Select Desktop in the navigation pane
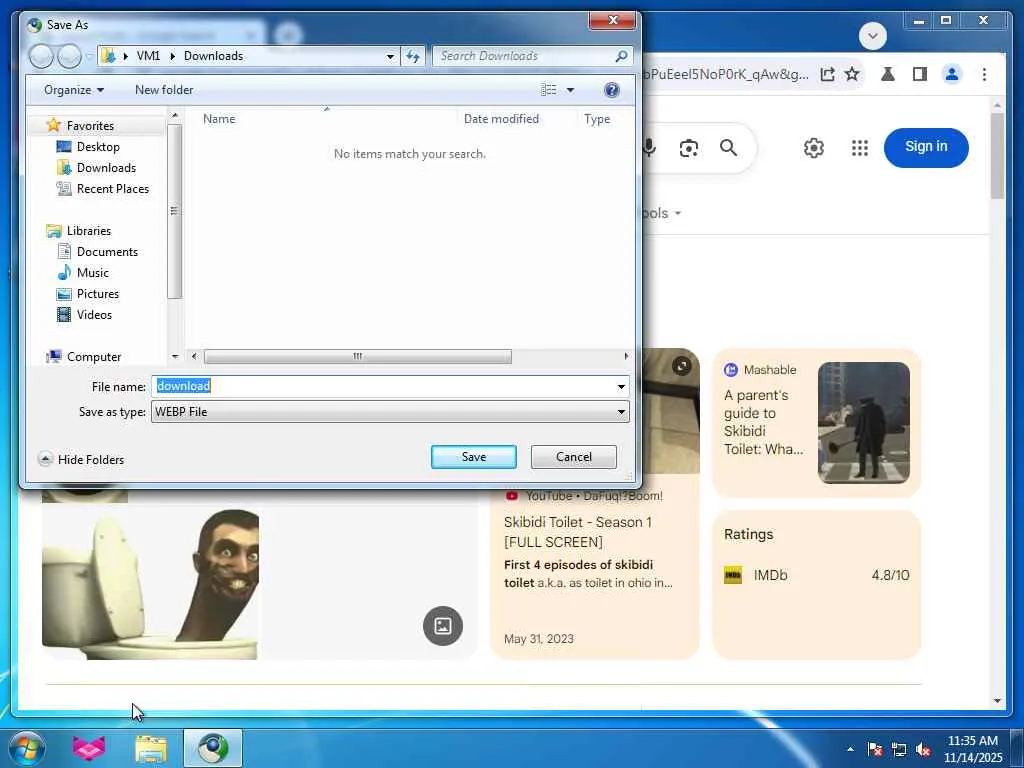 98,147
